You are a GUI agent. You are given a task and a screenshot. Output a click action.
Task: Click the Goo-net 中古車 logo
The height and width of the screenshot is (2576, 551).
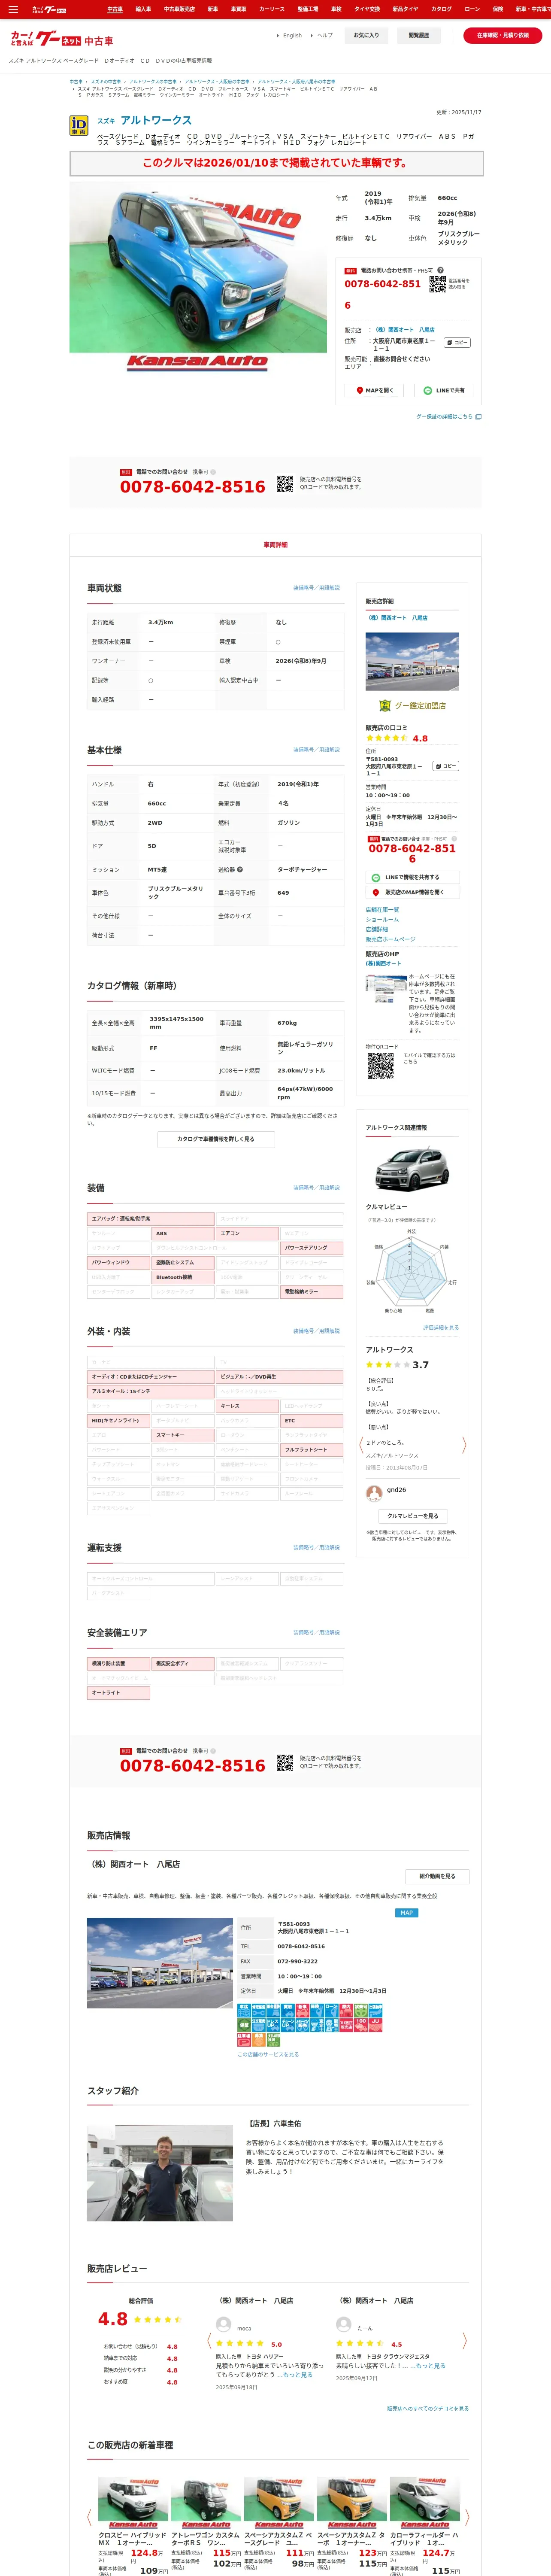62,40
